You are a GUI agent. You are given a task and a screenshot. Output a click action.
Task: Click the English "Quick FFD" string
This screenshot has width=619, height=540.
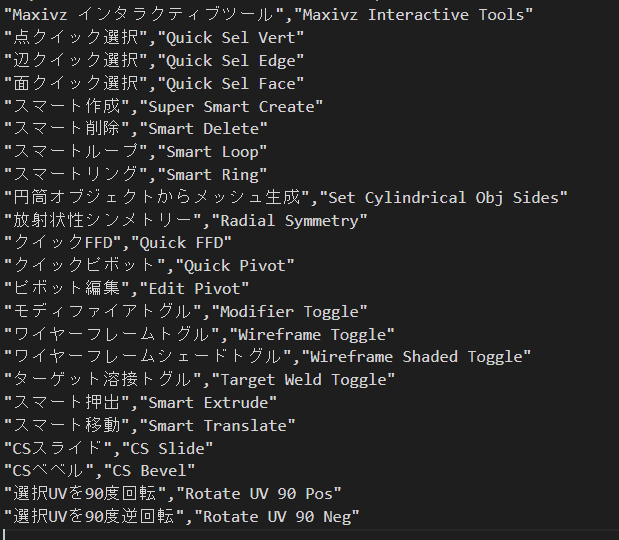[181, 243]
